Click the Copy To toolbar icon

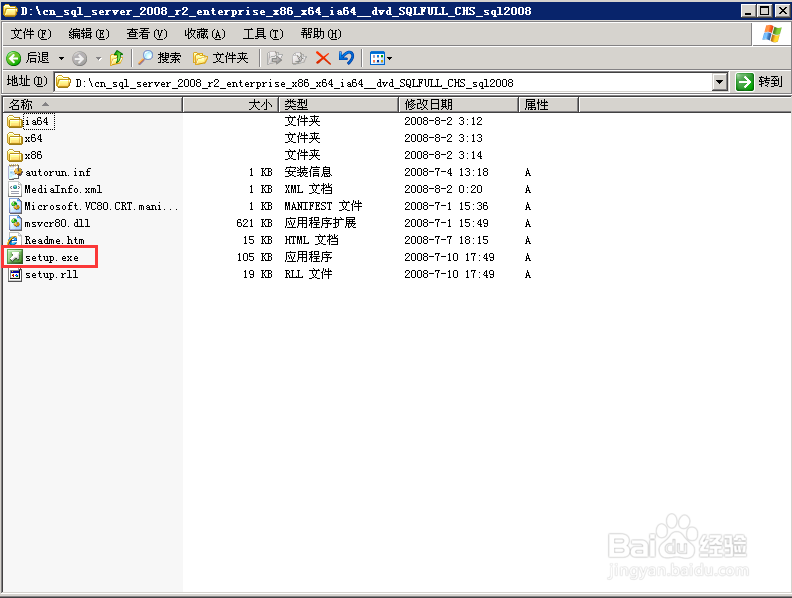[x=299, y=59]
